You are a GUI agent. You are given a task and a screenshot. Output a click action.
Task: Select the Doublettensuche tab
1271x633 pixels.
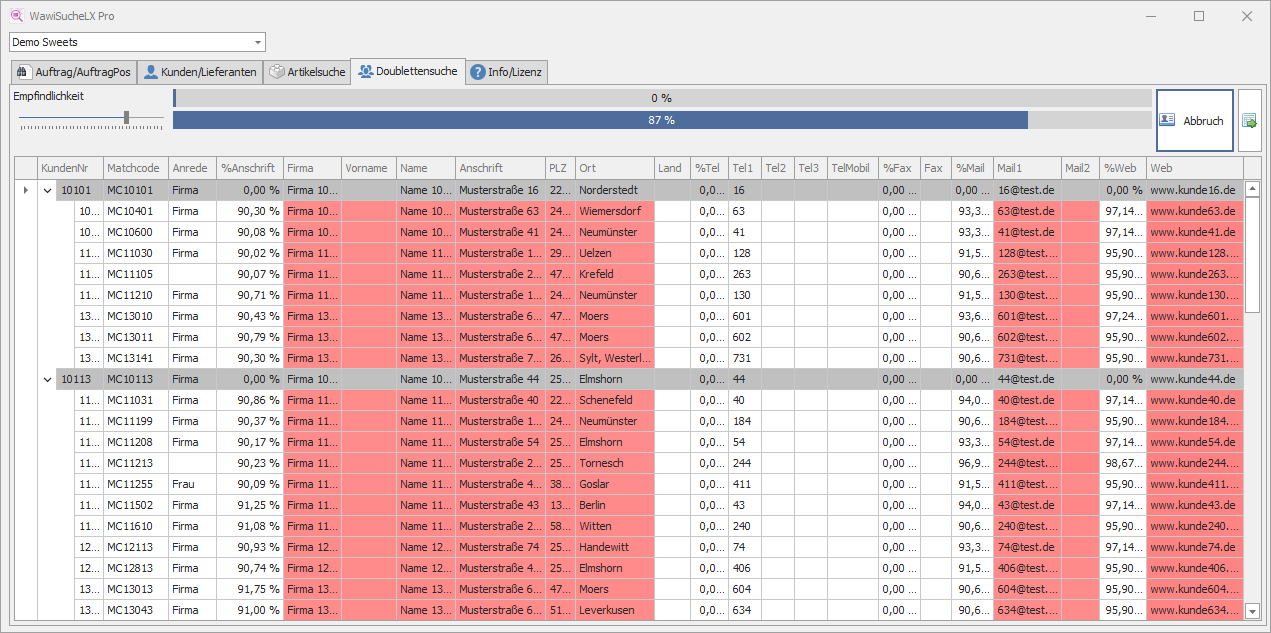[x=408, y=71]
